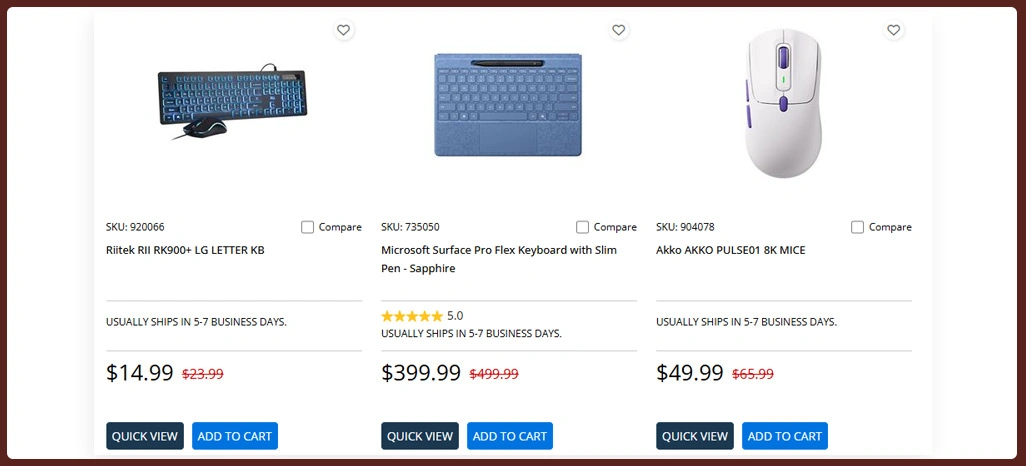Click the sapphire Surface keyboard image
Image resolution: width=1026 pixels, height=466 pixels.
coord(508,105)
